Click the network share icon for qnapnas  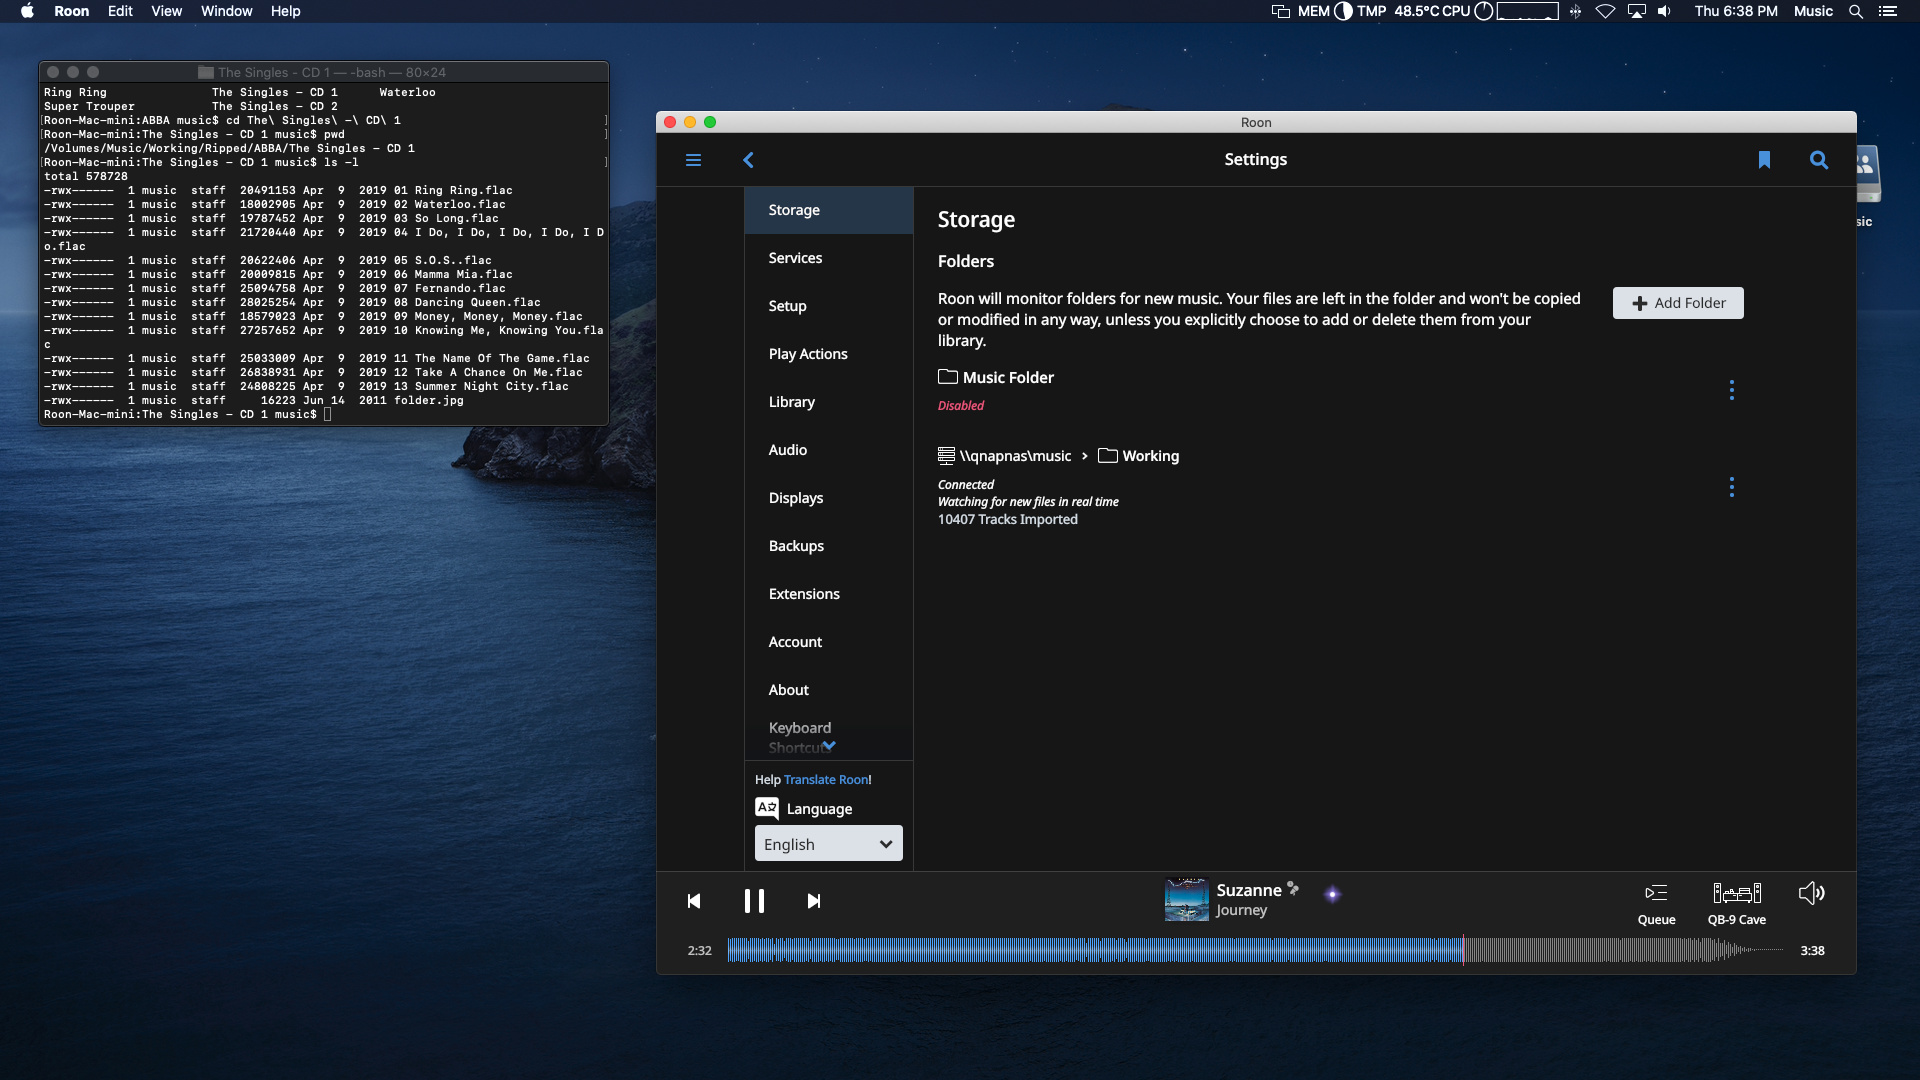(x=946, y=456)
